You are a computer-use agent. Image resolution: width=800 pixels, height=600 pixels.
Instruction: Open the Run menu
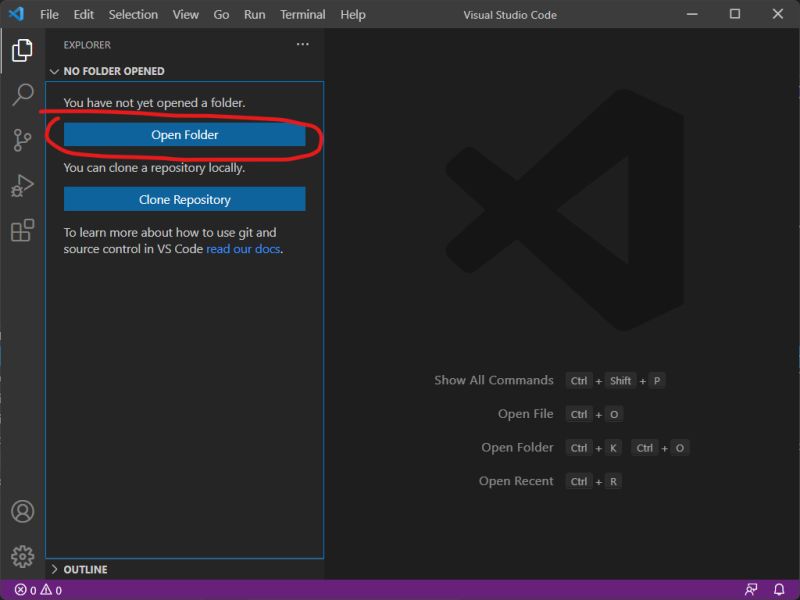[254, 14]
